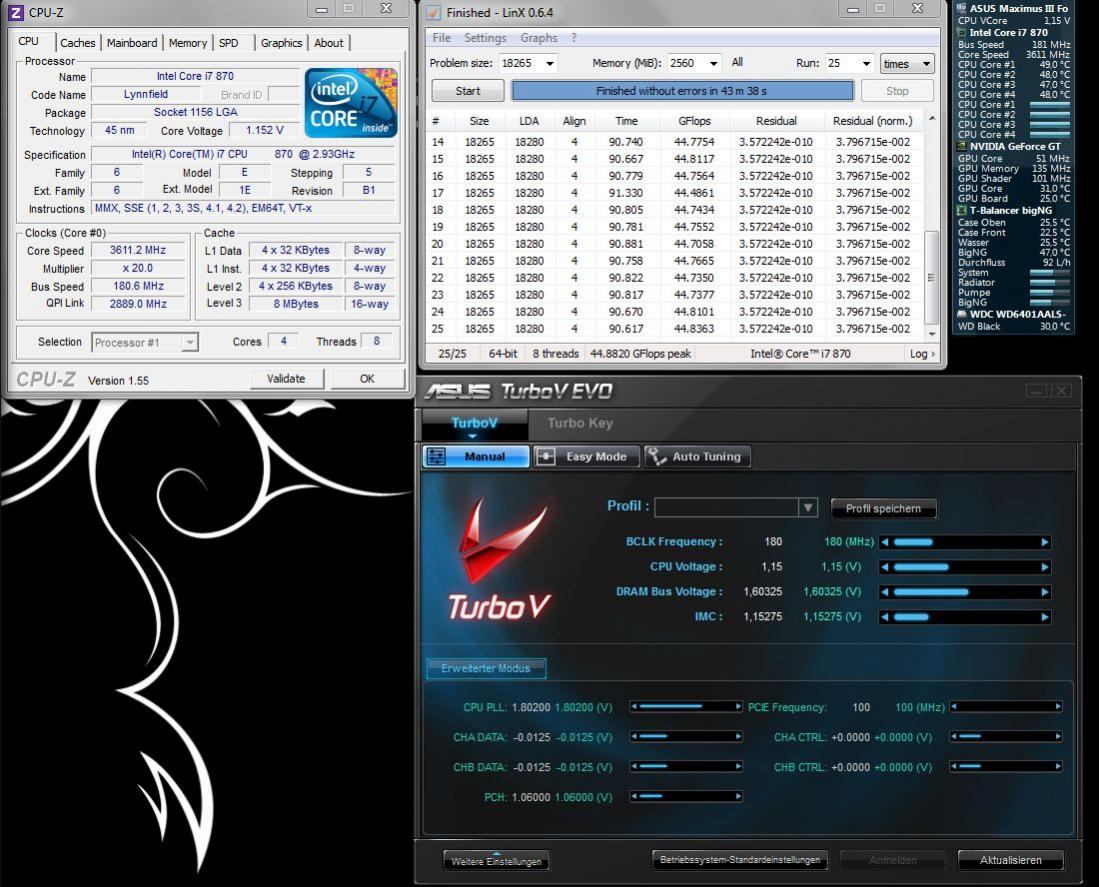Switch to the Turbo Key tab
This screenshot has width=1099, height=887.
coord(580,423)
